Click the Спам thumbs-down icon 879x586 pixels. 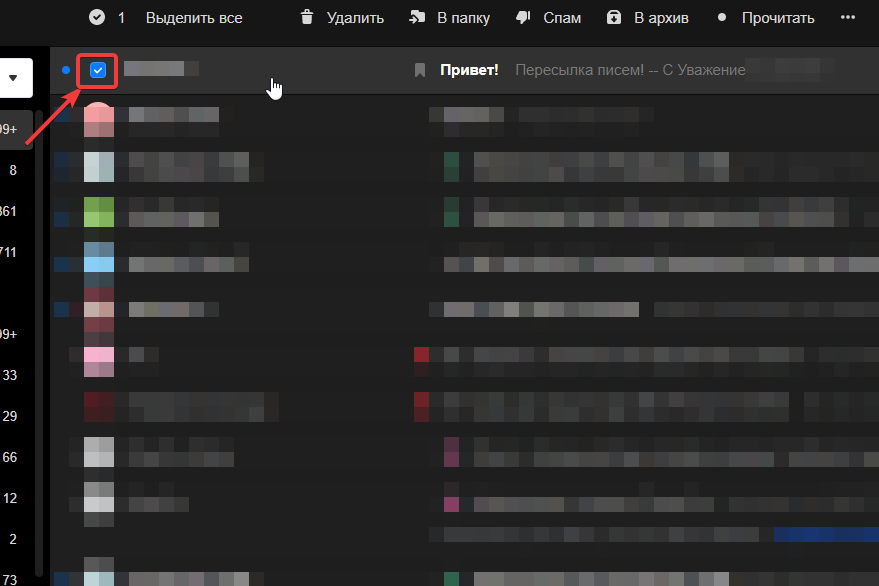(x=523, y=17)
